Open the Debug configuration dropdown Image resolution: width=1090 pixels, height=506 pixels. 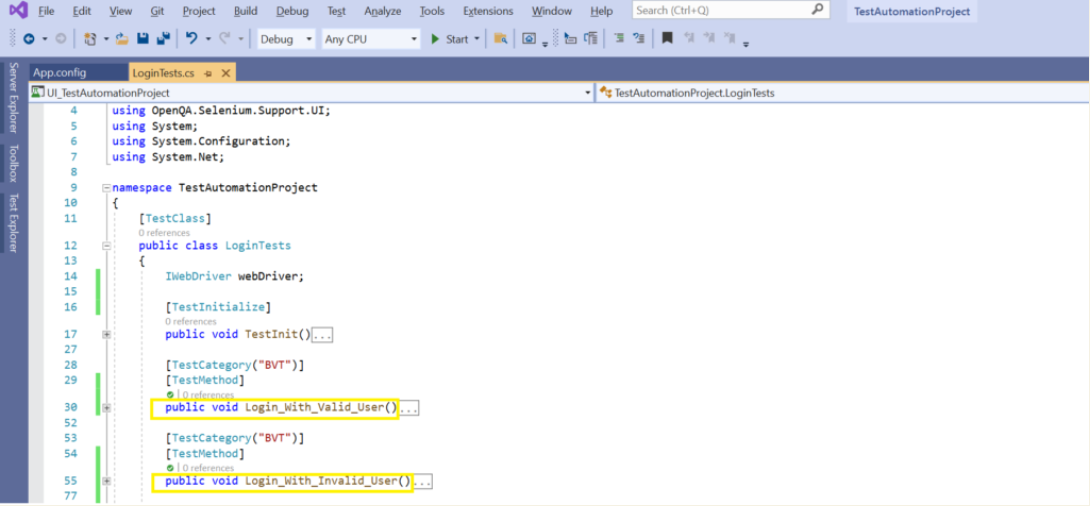coord(286,39)
